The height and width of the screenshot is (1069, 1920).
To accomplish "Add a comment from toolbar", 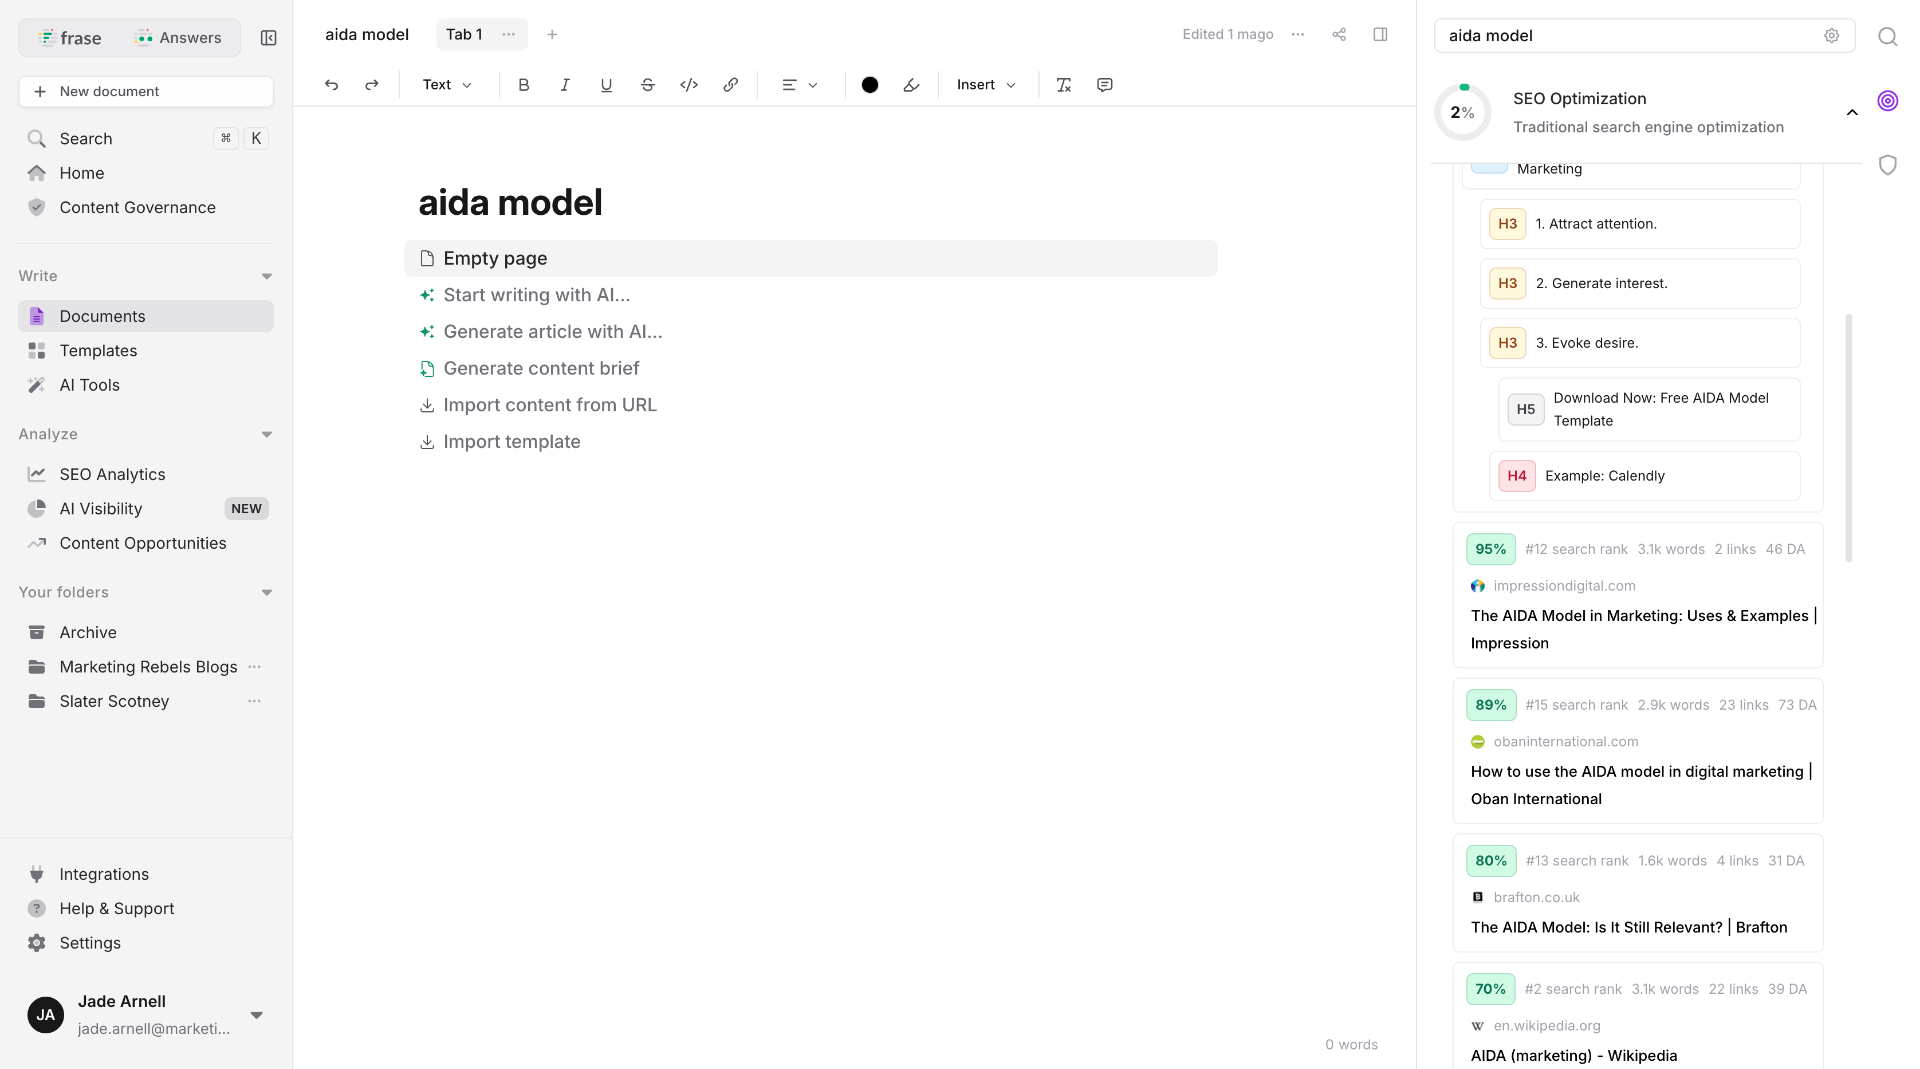I will point(1105,85).
